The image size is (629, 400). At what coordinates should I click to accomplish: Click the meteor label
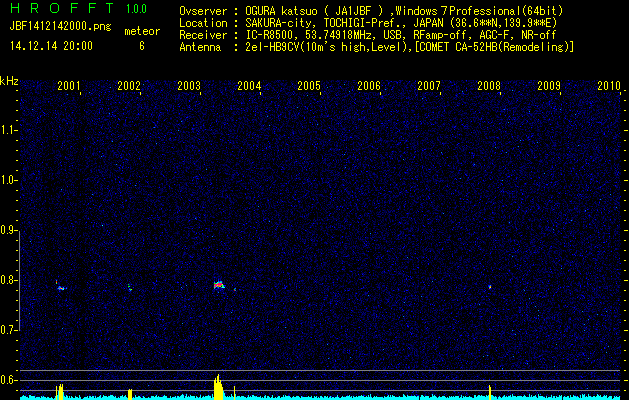(x=142, y=31)
